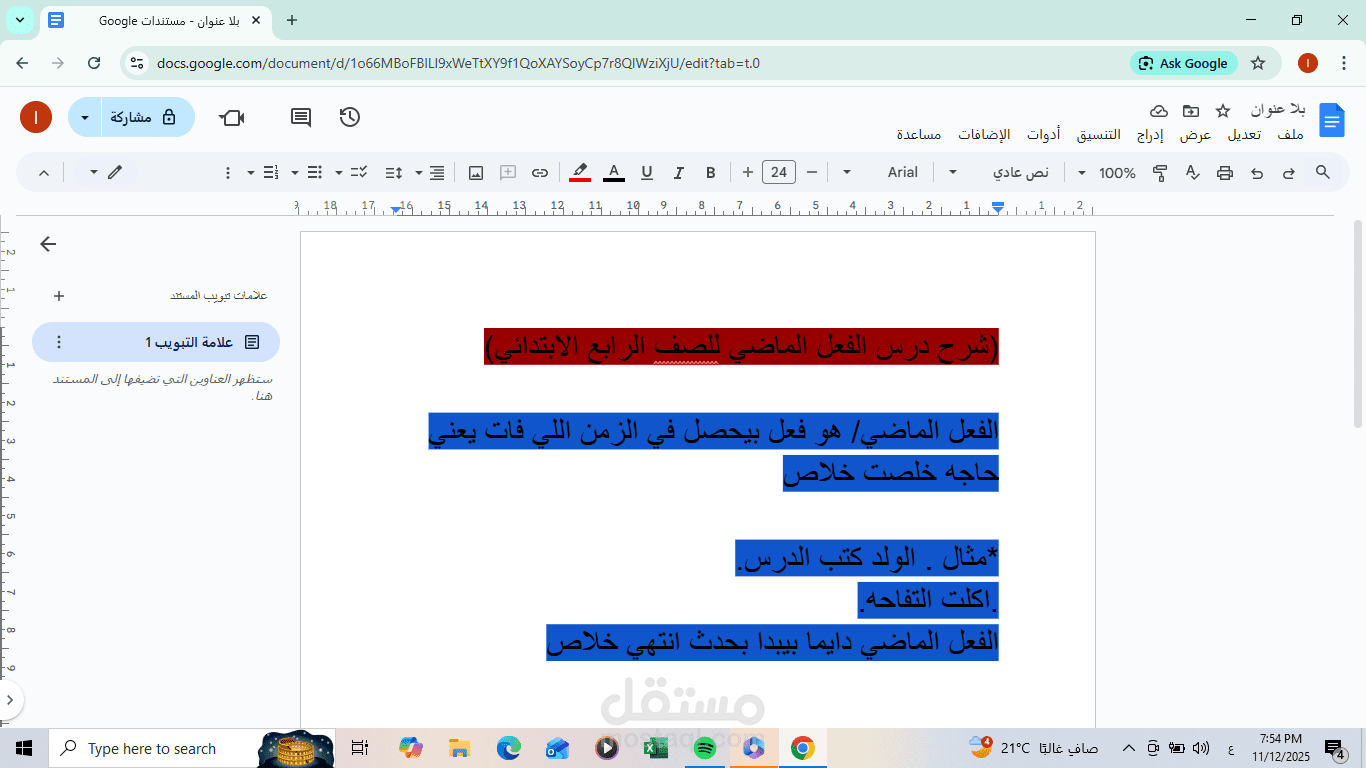Reload the browser page
This screenshot has width=1366, height=768.
click(94, 63)
